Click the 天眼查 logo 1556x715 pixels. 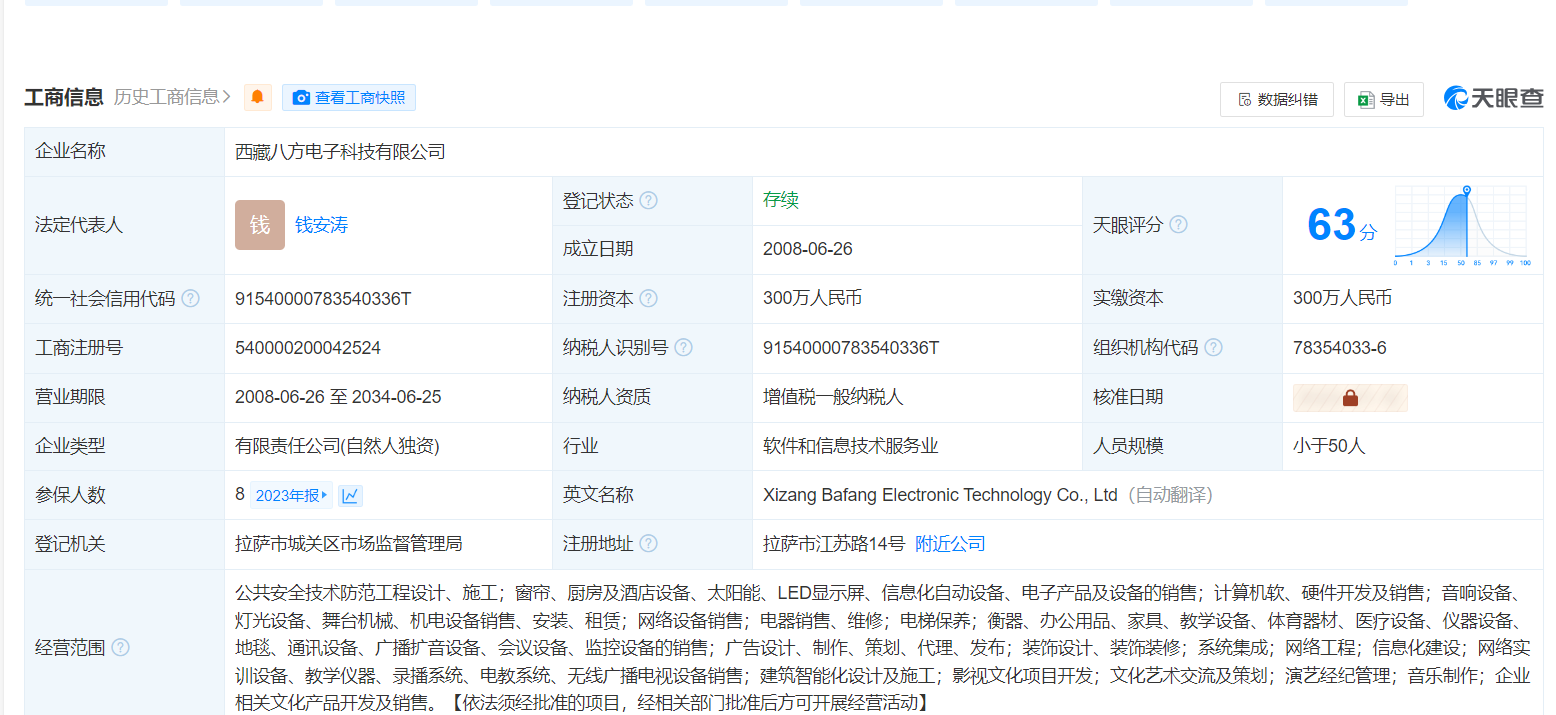(1493, 98)
